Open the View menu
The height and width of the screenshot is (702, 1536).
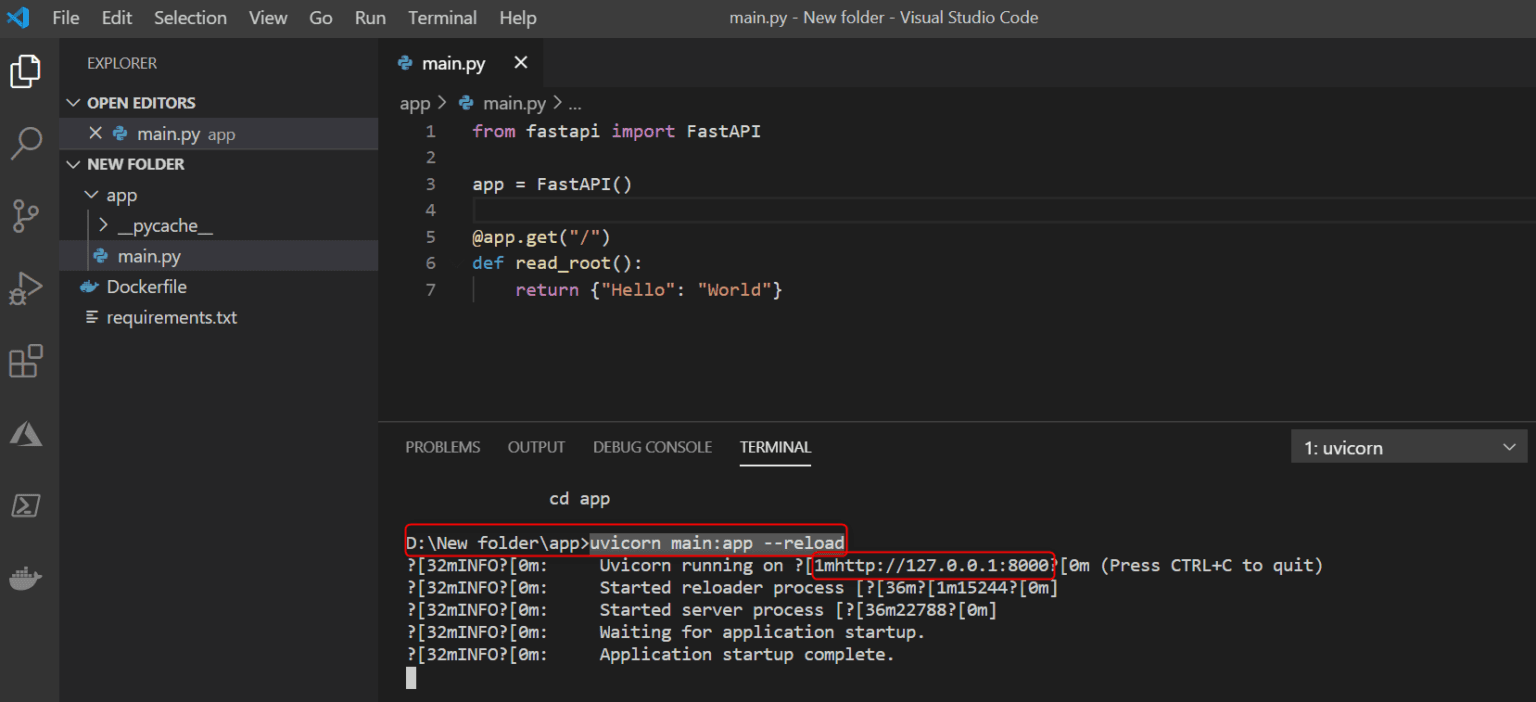tap(268, 18)
